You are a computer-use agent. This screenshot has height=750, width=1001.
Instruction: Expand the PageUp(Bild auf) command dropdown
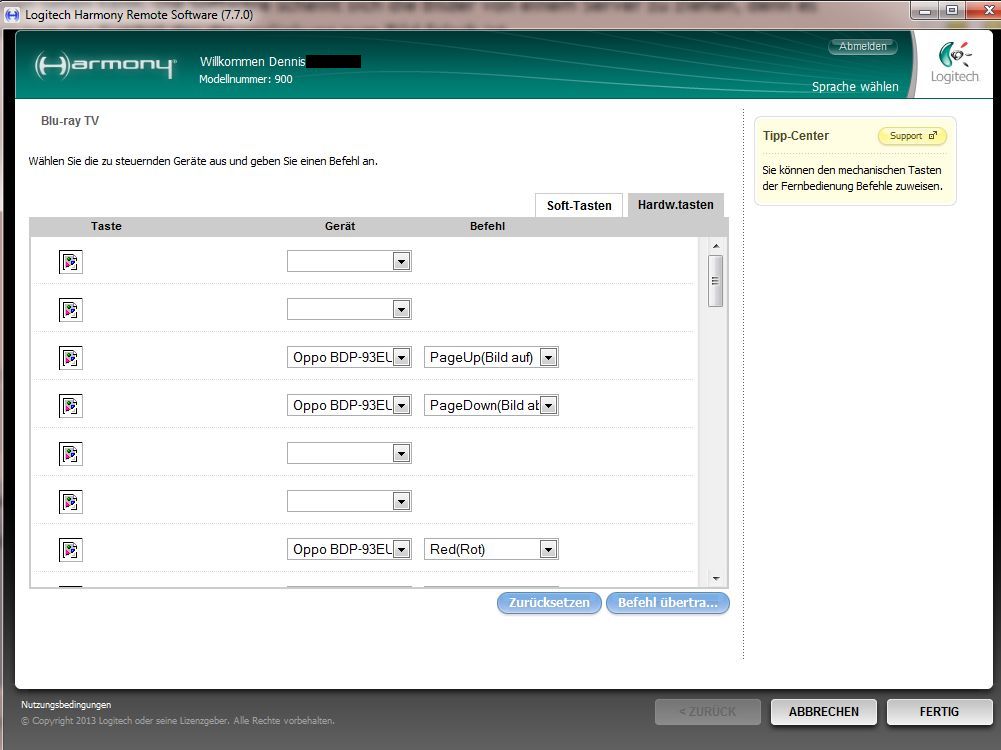pos(491,357)
